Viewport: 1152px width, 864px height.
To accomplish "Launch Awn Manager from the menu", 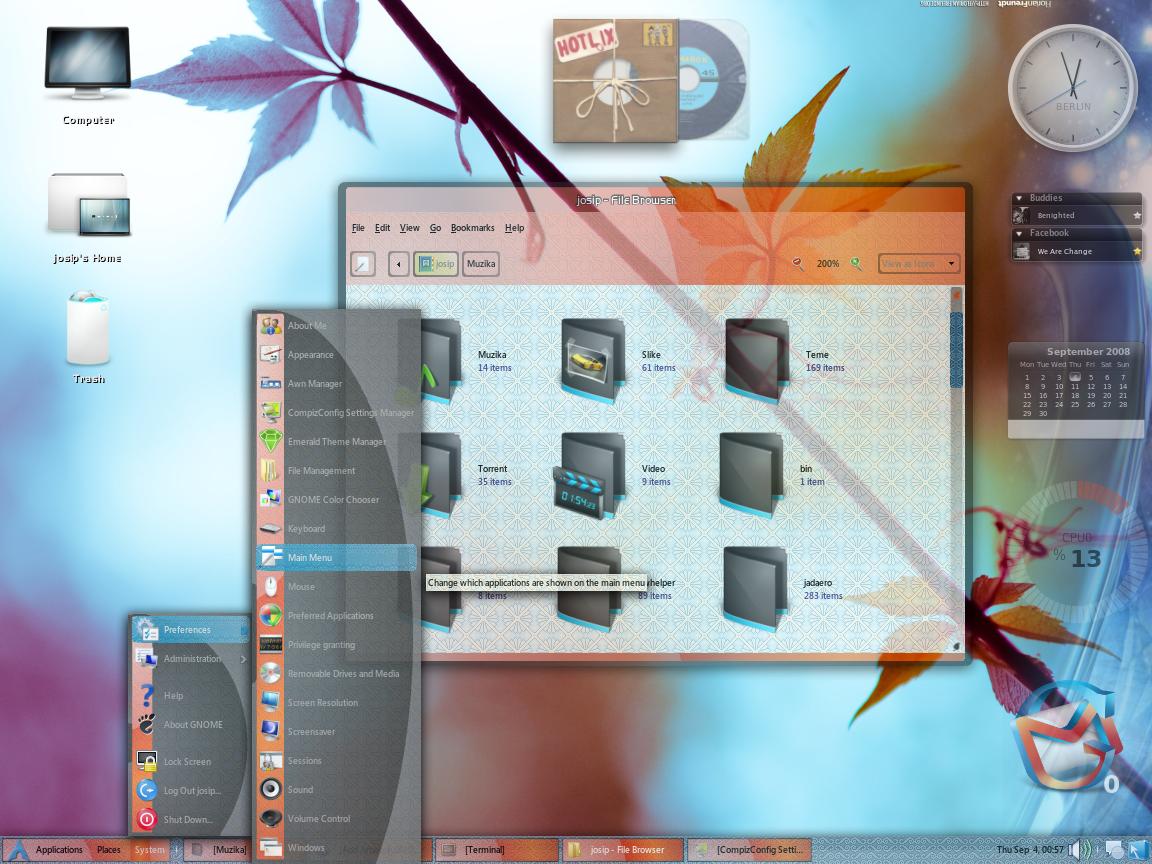I will tap(337, 384).
